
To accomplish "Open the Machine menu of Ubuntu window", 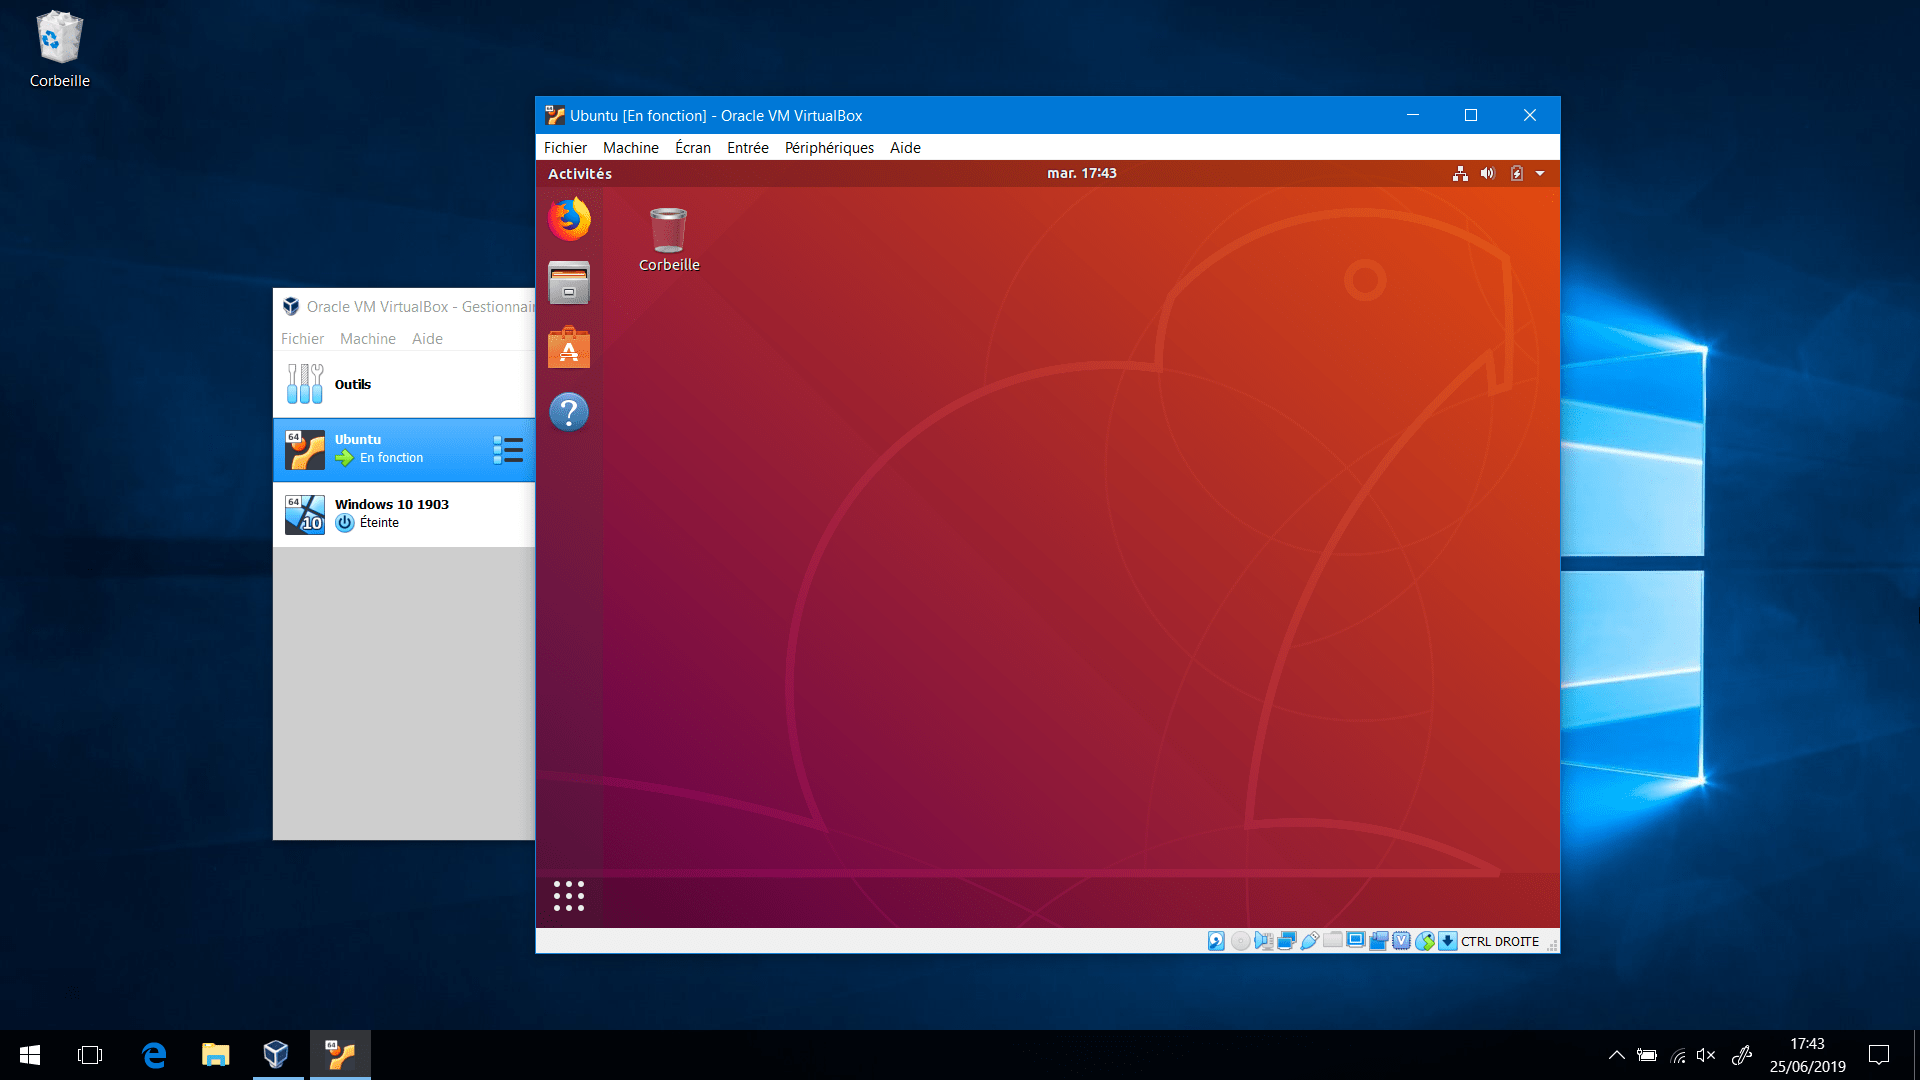I will 631,148.
